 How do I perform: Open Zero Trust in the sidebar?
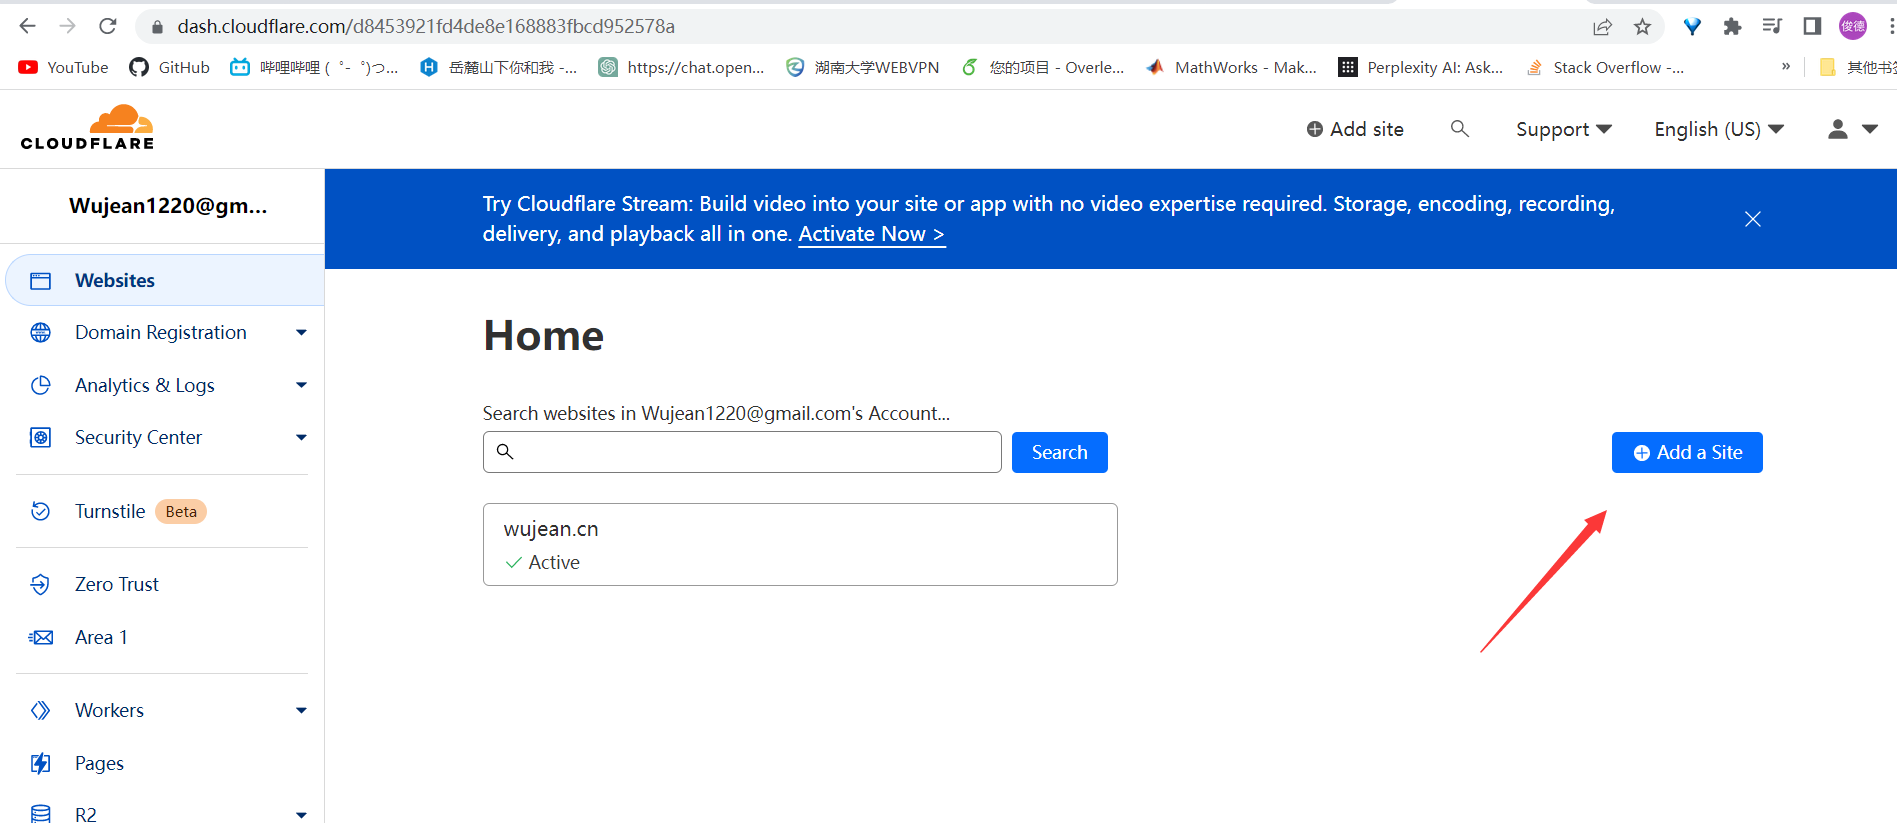click(117, 584)
